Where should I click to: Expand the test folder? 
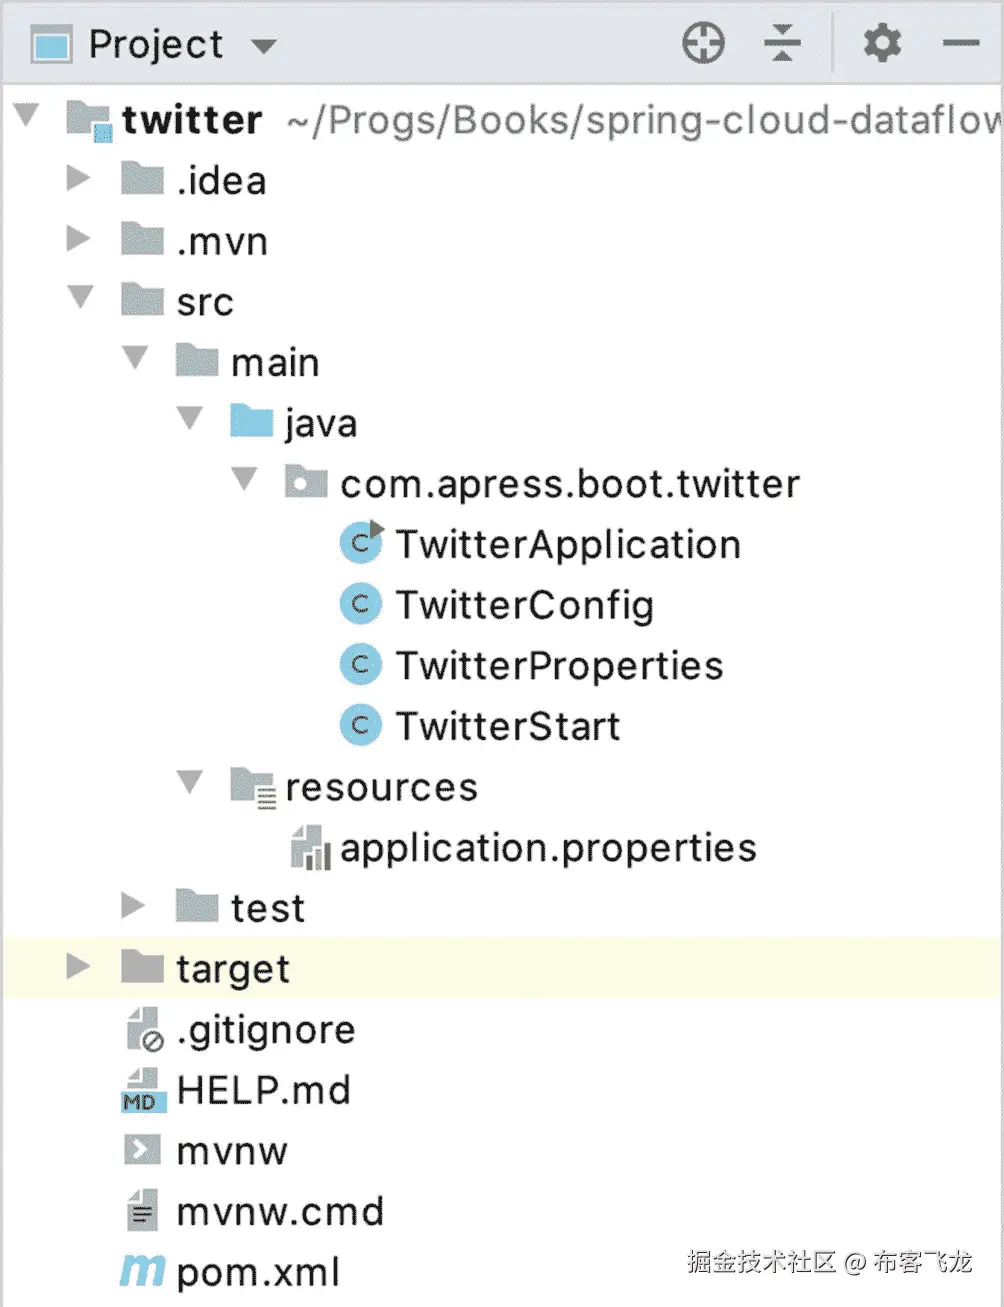click(x=133, y=906)
